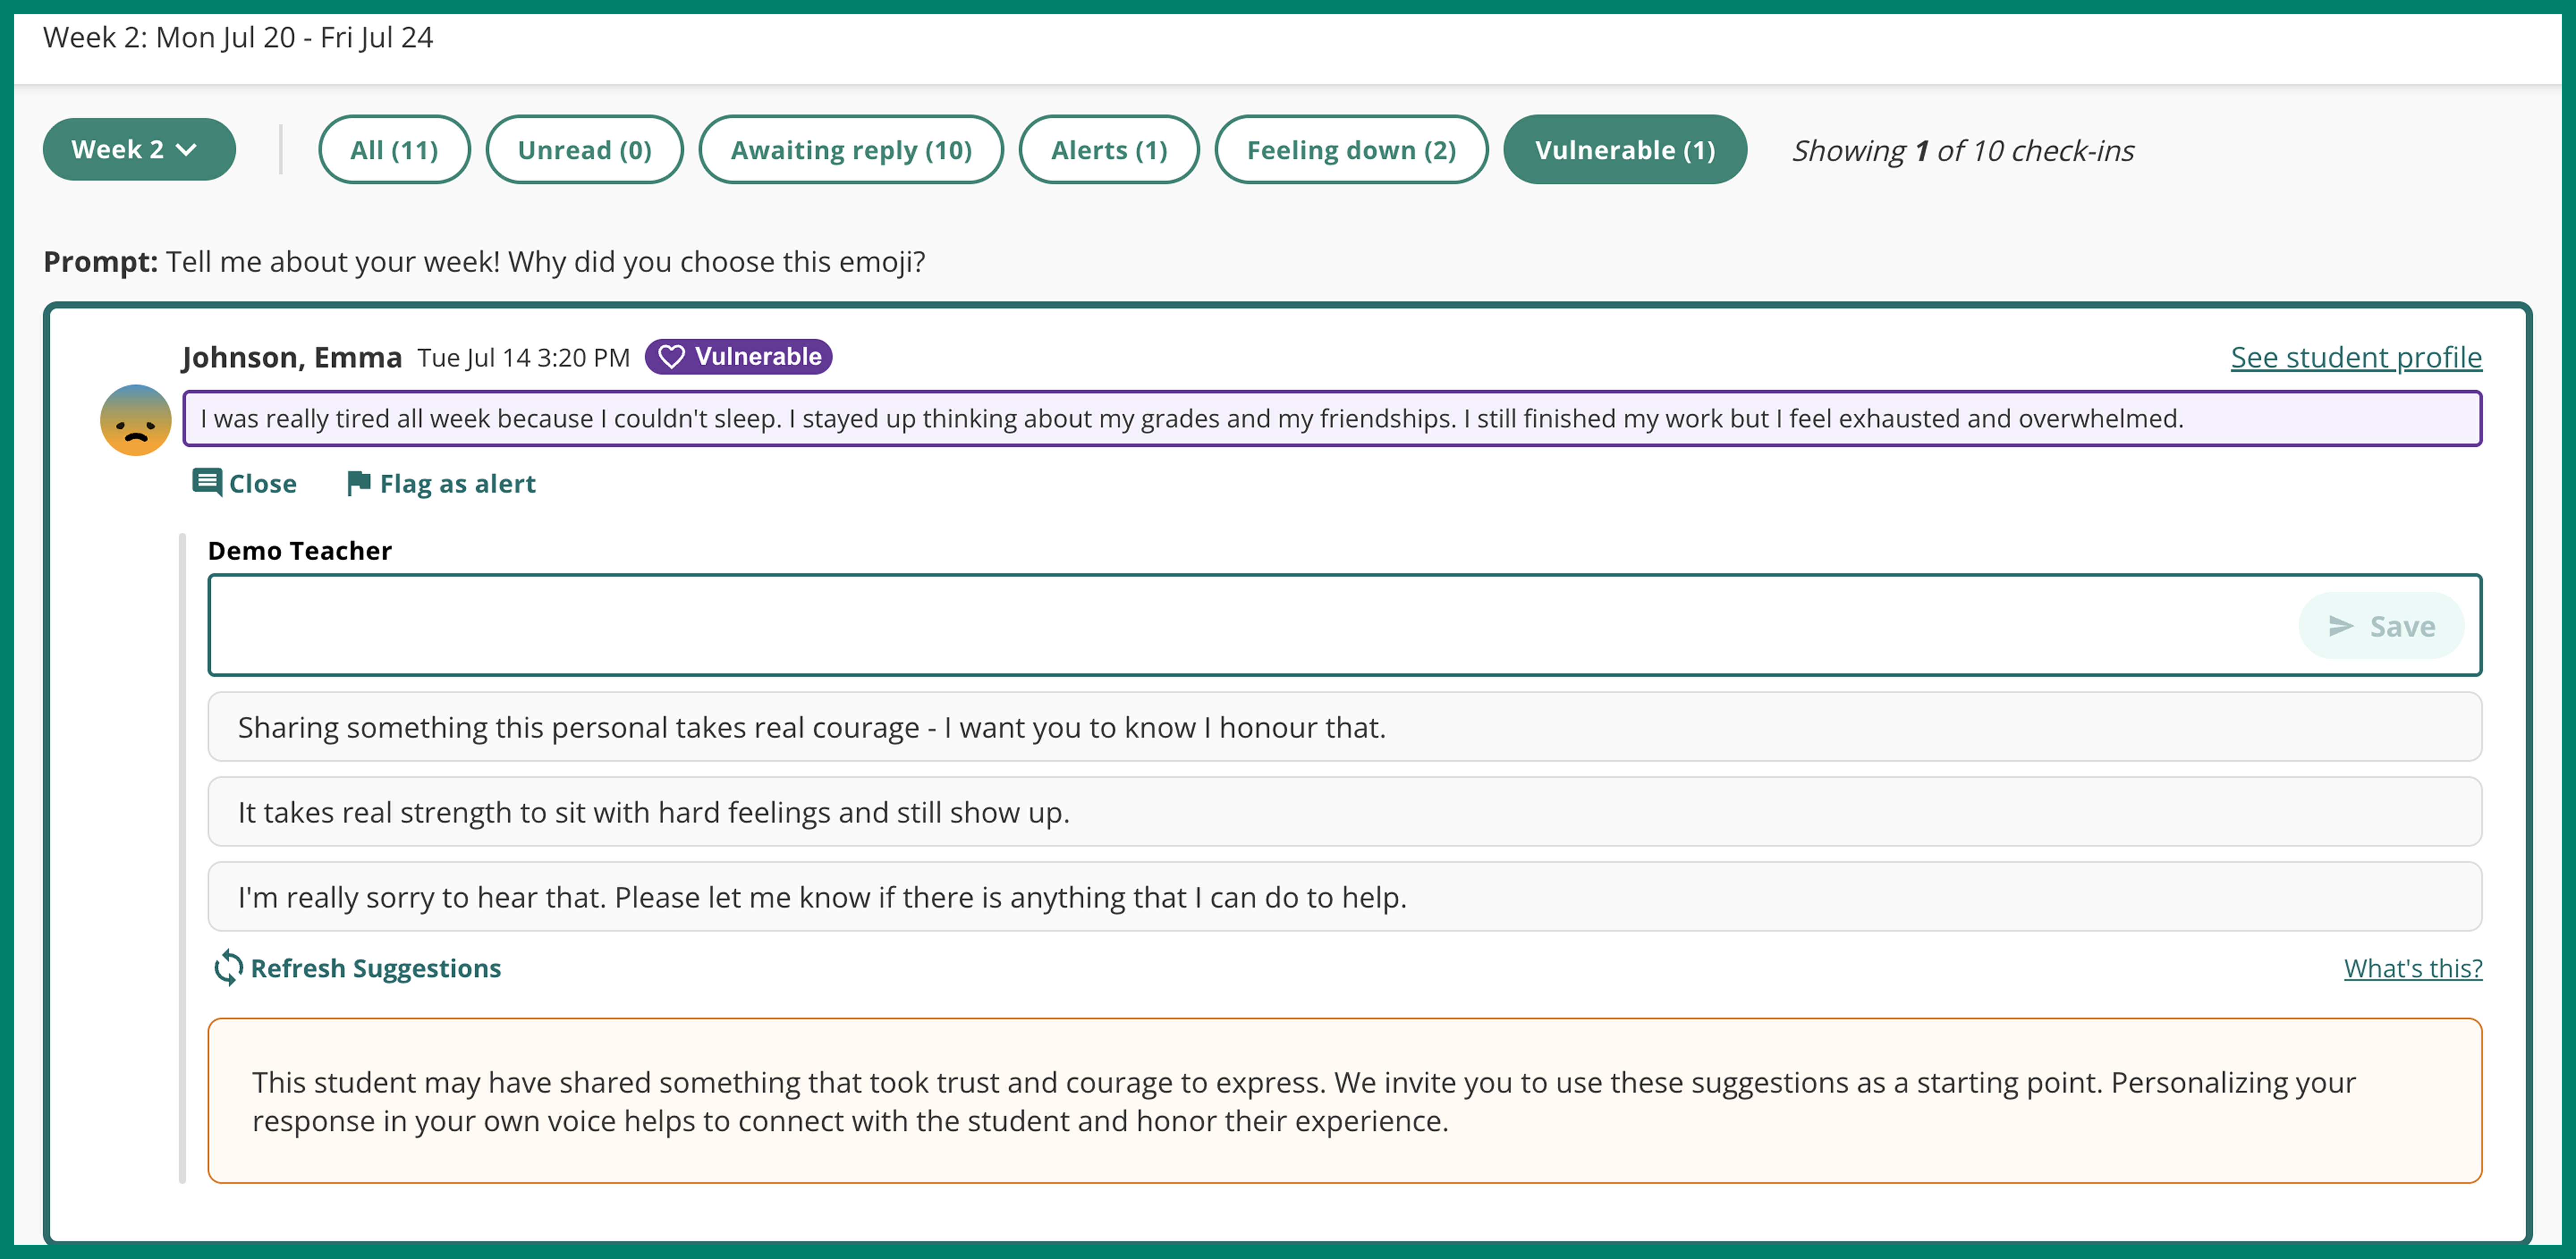Click the Tue Jul 14 3:20 PM timestamp
This screenshot has width=2576, height=1259.
(524, 358)
